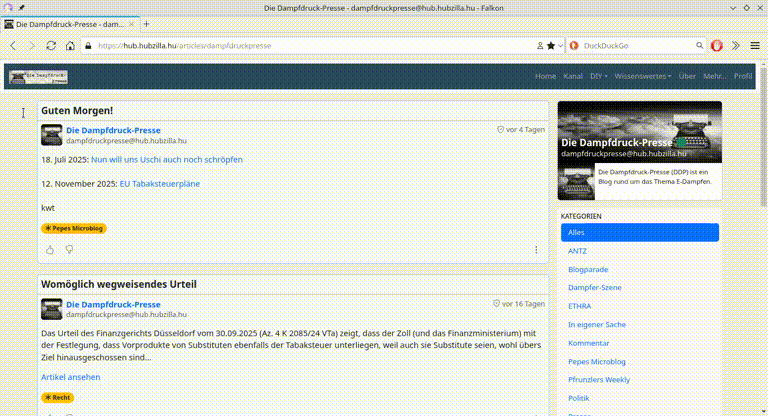Reload the current page
The height and width of the screenshot is (416, 768).
click(51, 46)
